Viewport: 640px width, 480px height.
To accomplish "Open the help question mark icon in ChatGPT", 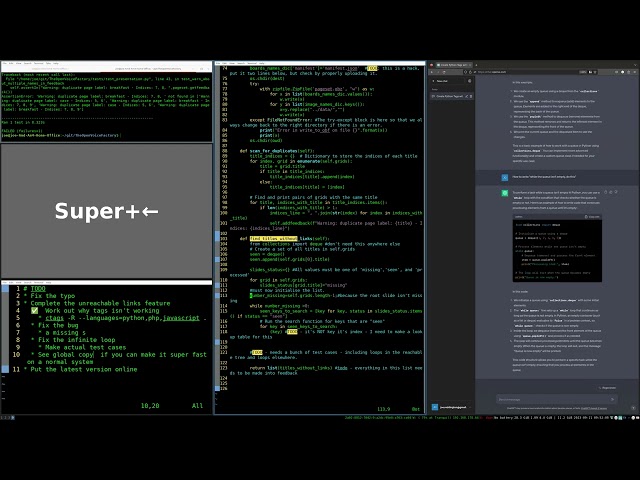I will [x=633, y=408].
